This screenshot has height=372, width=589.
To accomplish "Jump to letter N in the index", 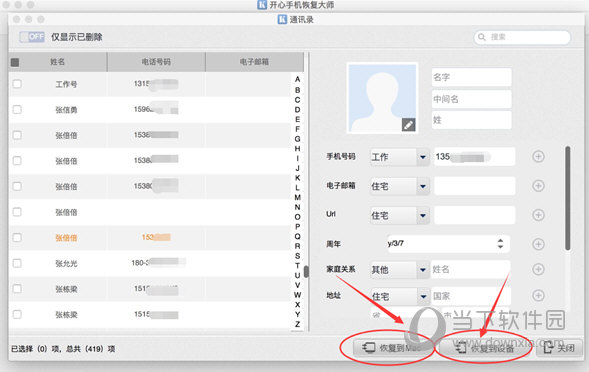I will pyautogui.click(x=298, y=207).
